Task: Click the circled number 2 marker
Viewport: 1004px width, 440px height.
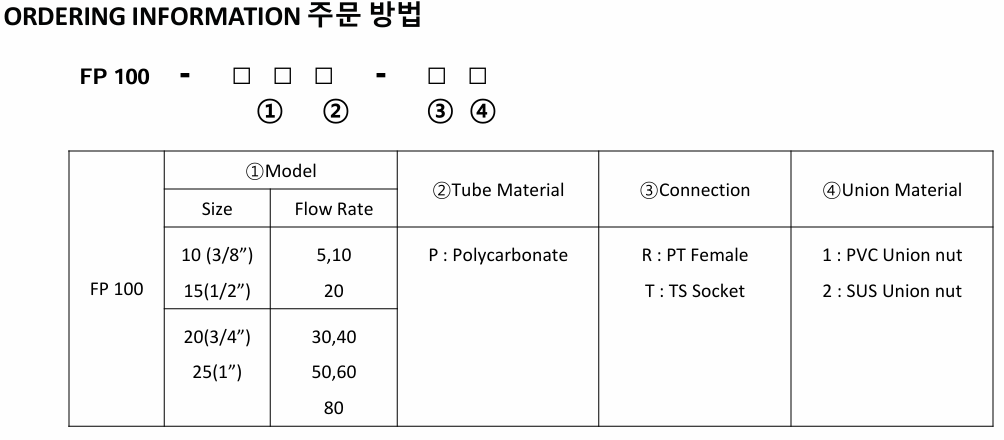Action: (x=336, y=111)
